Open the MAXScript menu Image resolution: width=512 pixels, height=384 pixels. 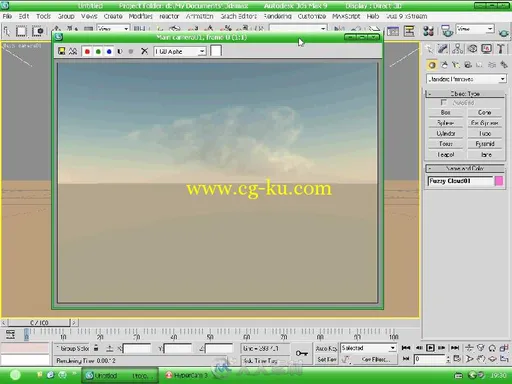pyautogui.click(x=346, y=16)
